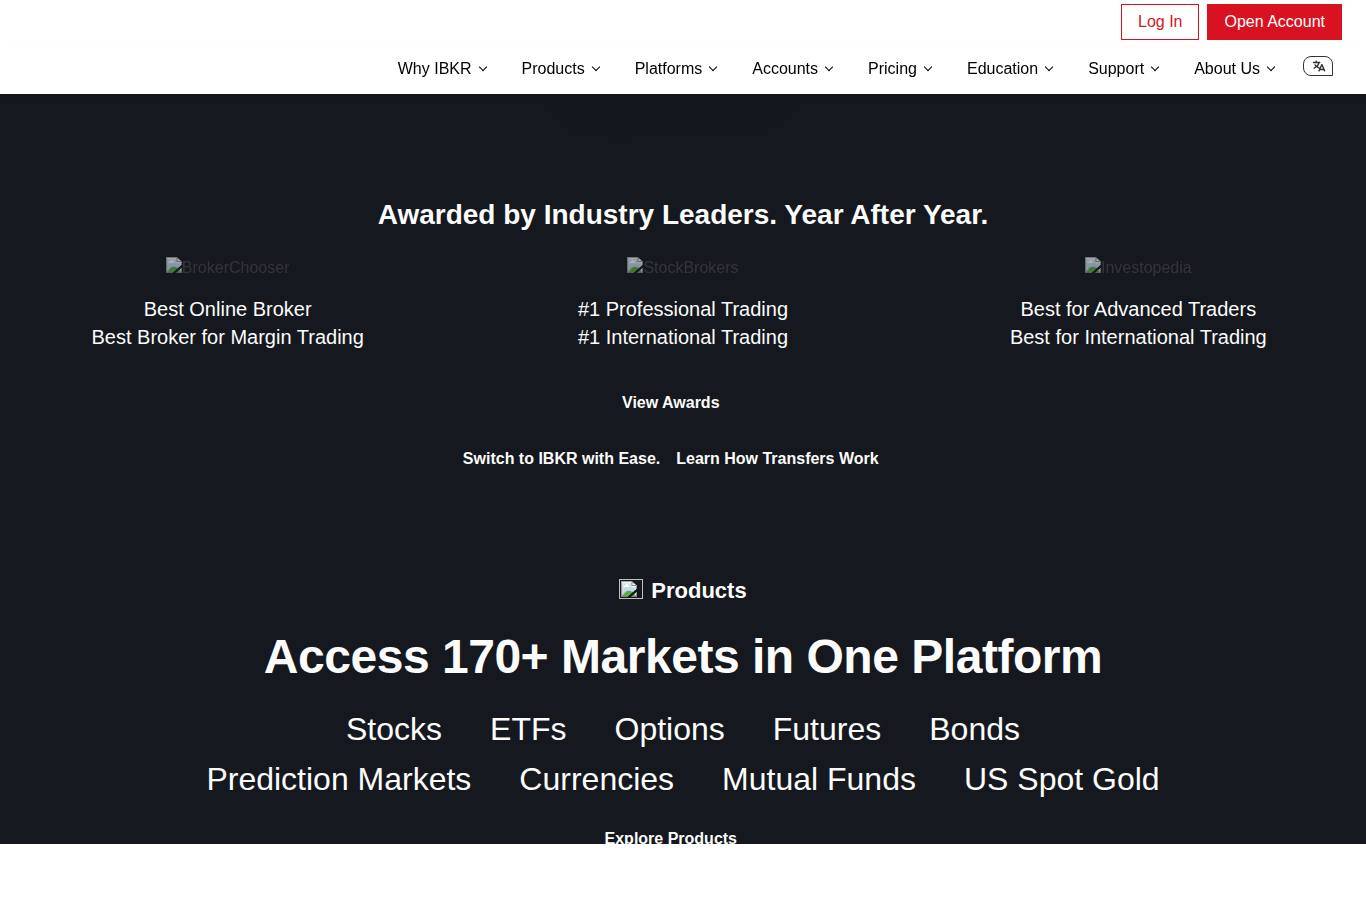
Task: Open Prediction Markets product
Action: [339, 779]
